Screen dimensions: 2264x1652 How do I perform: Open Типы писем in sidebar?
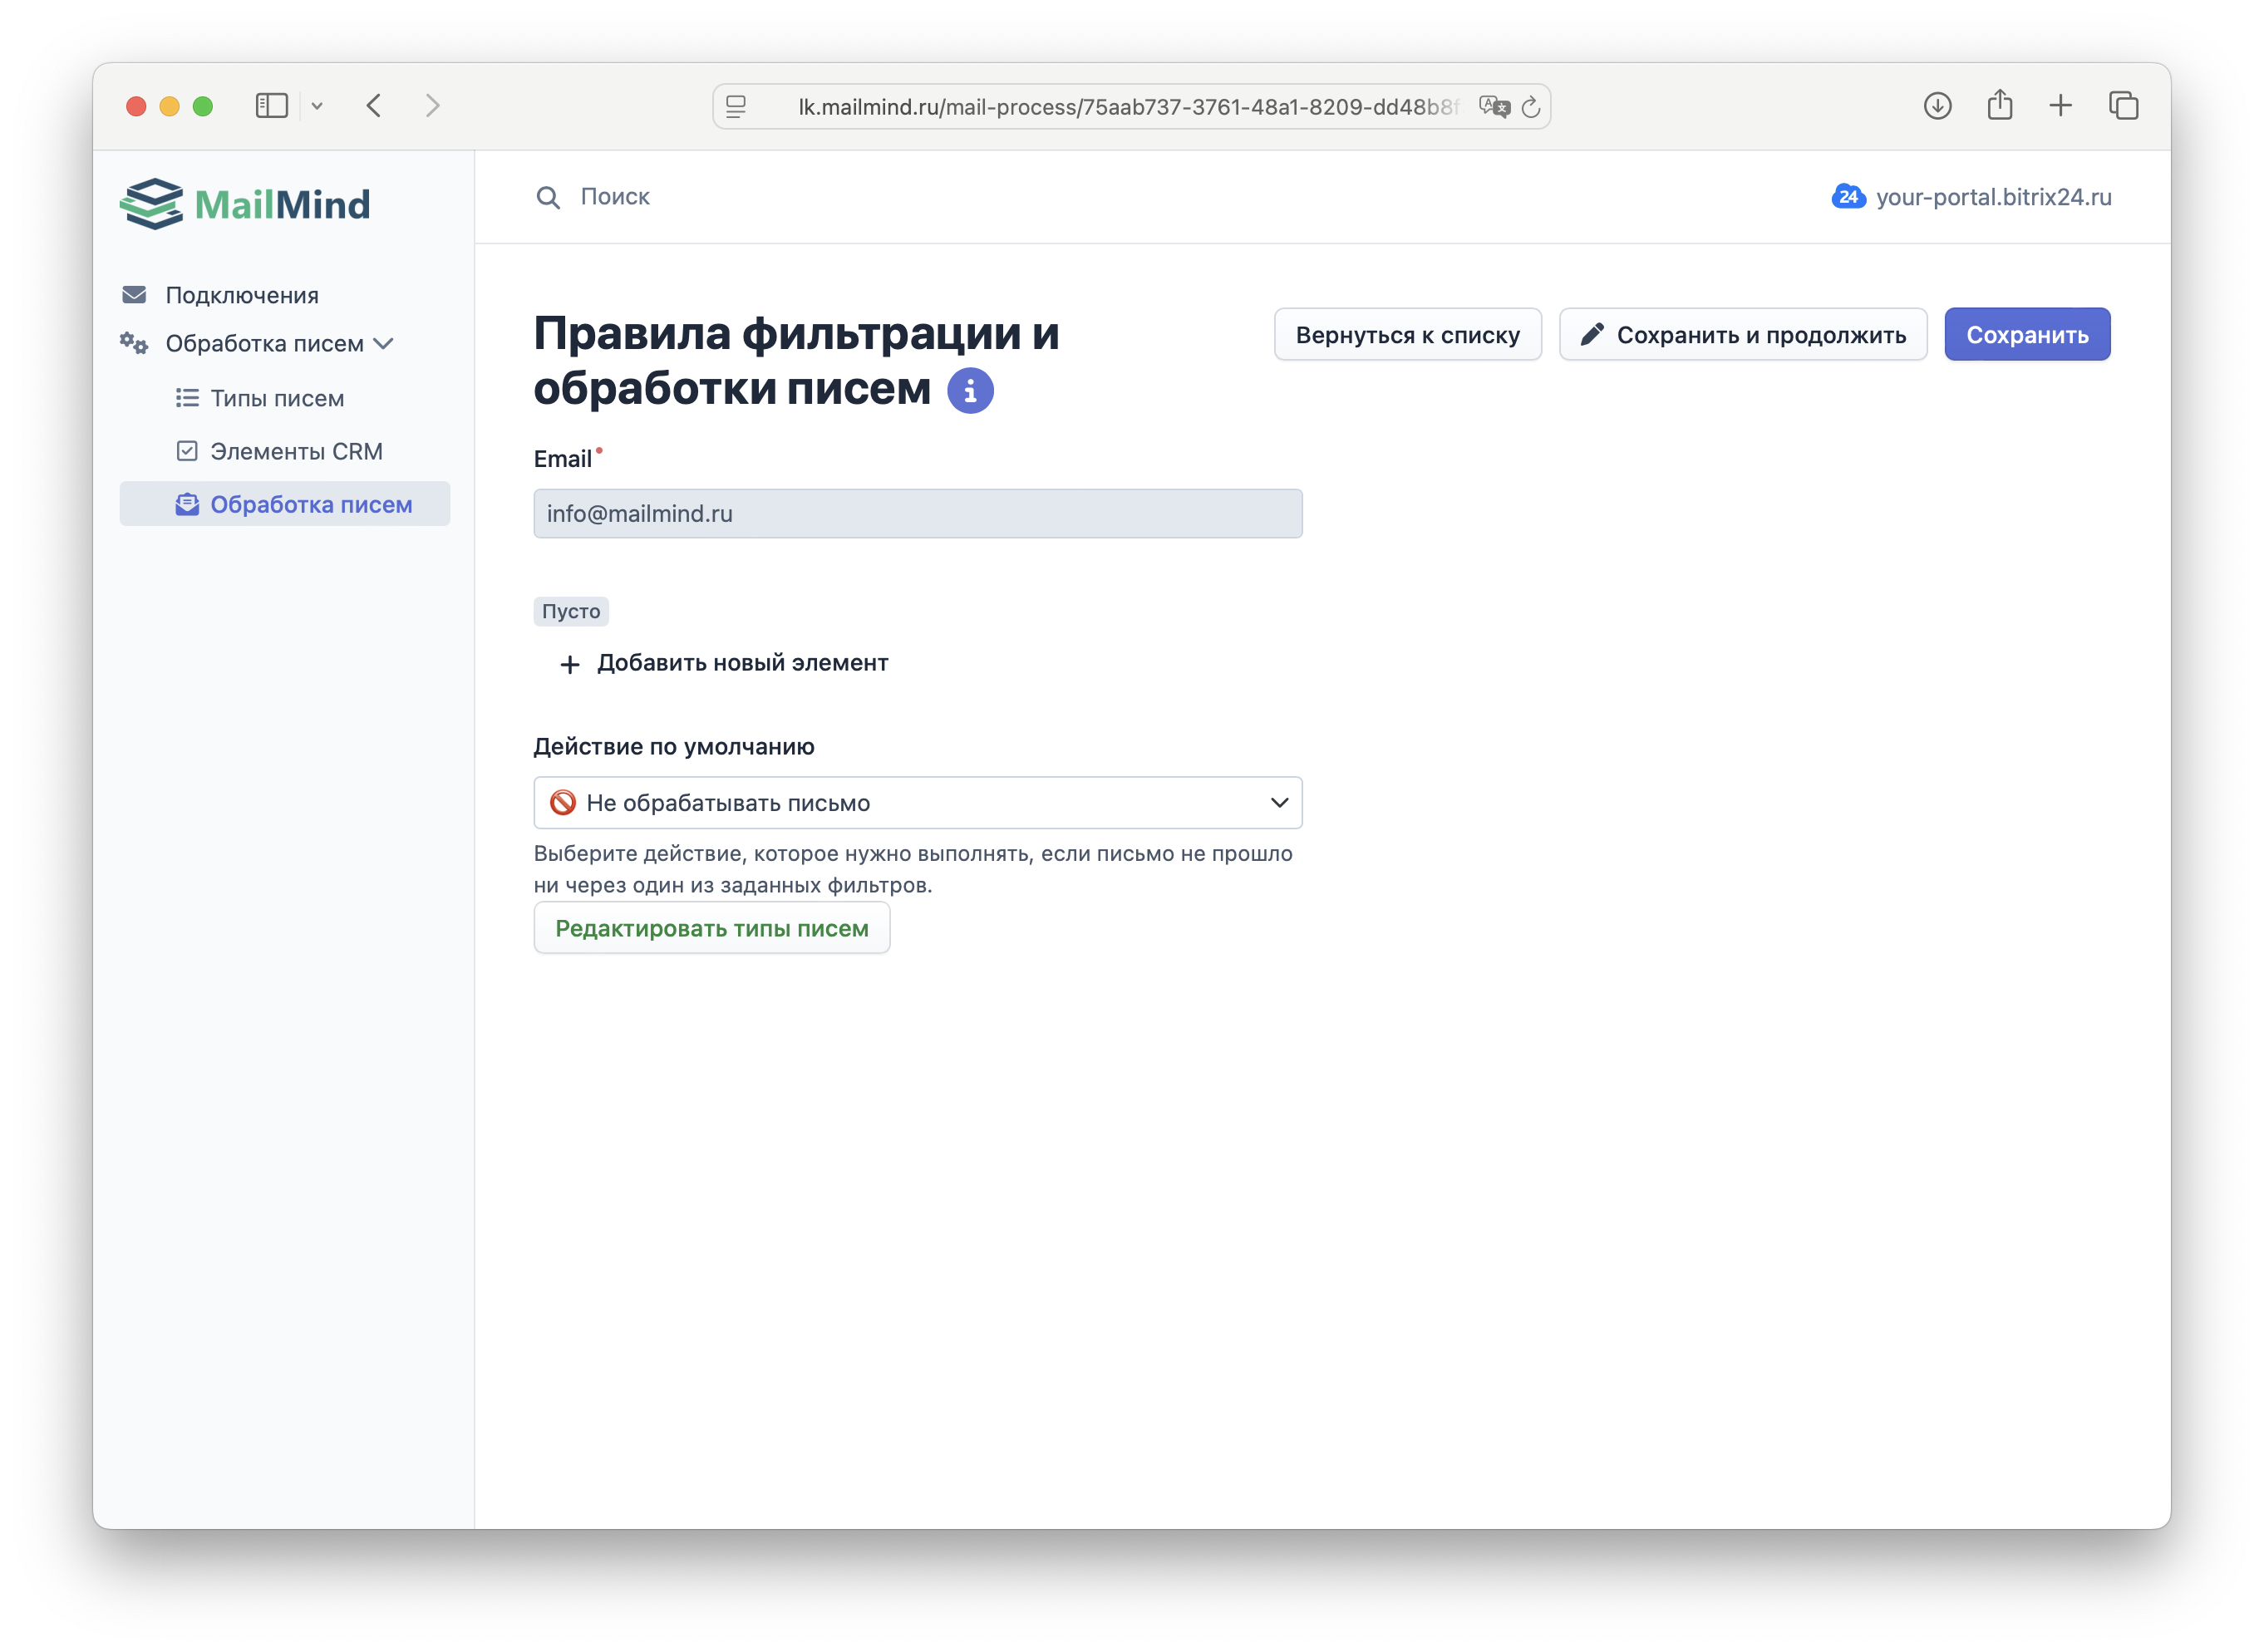tap(277, 398)
